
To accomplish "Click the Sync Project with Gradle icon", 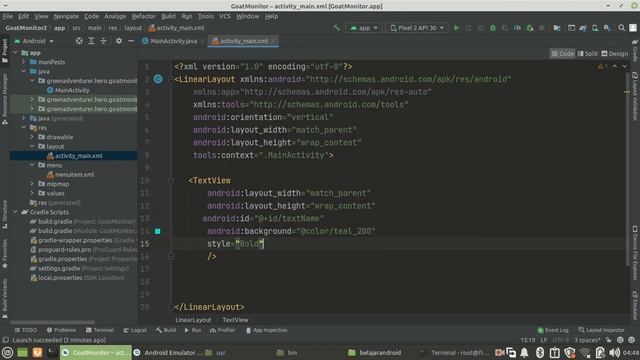I will pyautogui.click(x=583, y=28).
